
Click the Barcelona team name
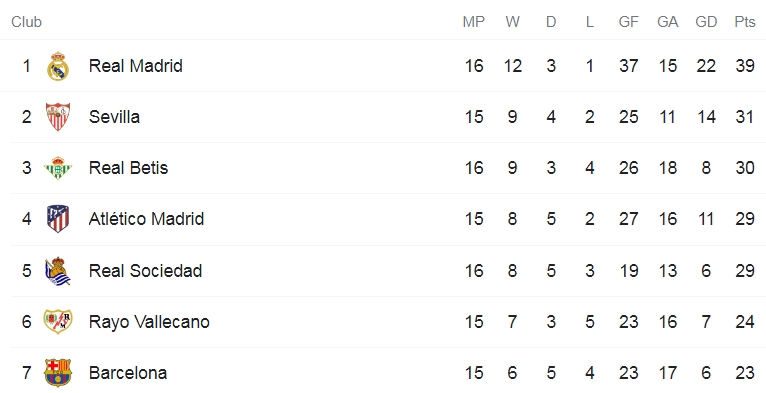[128, 372]
